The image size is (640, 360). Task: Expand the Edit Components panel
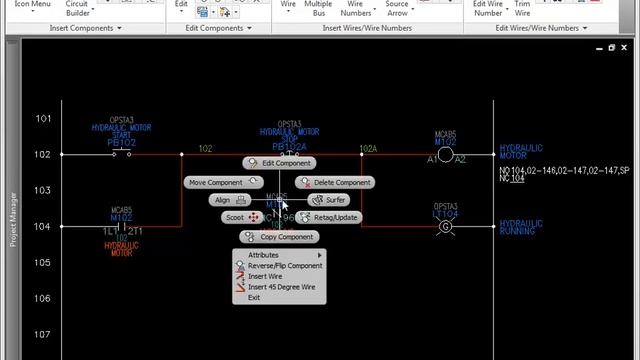point(218,28)
